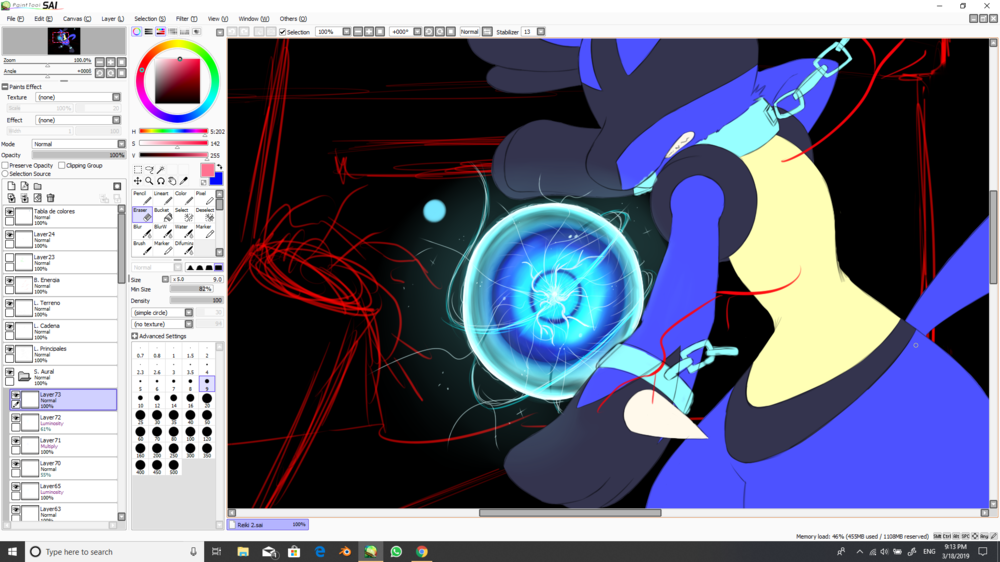Viewport: 1000px width, 562px height.
Task: Open the Stabilizer value dropdown
Action: (541, 32)
